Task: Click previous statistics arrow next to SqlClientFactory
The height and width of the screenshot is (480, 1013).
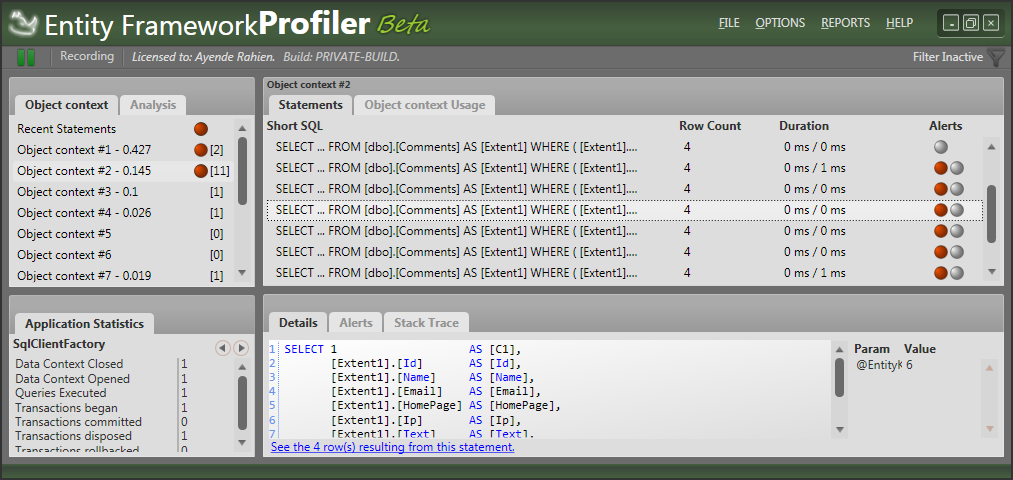Action: [222, 348]
